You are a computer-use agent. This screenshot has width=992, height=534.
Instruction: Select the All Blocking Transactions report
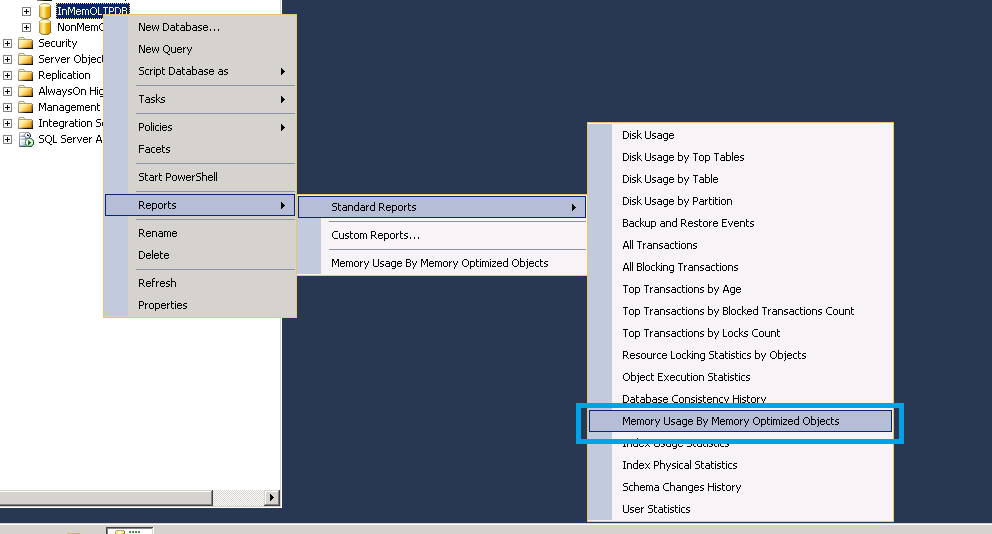click(680, 267)
